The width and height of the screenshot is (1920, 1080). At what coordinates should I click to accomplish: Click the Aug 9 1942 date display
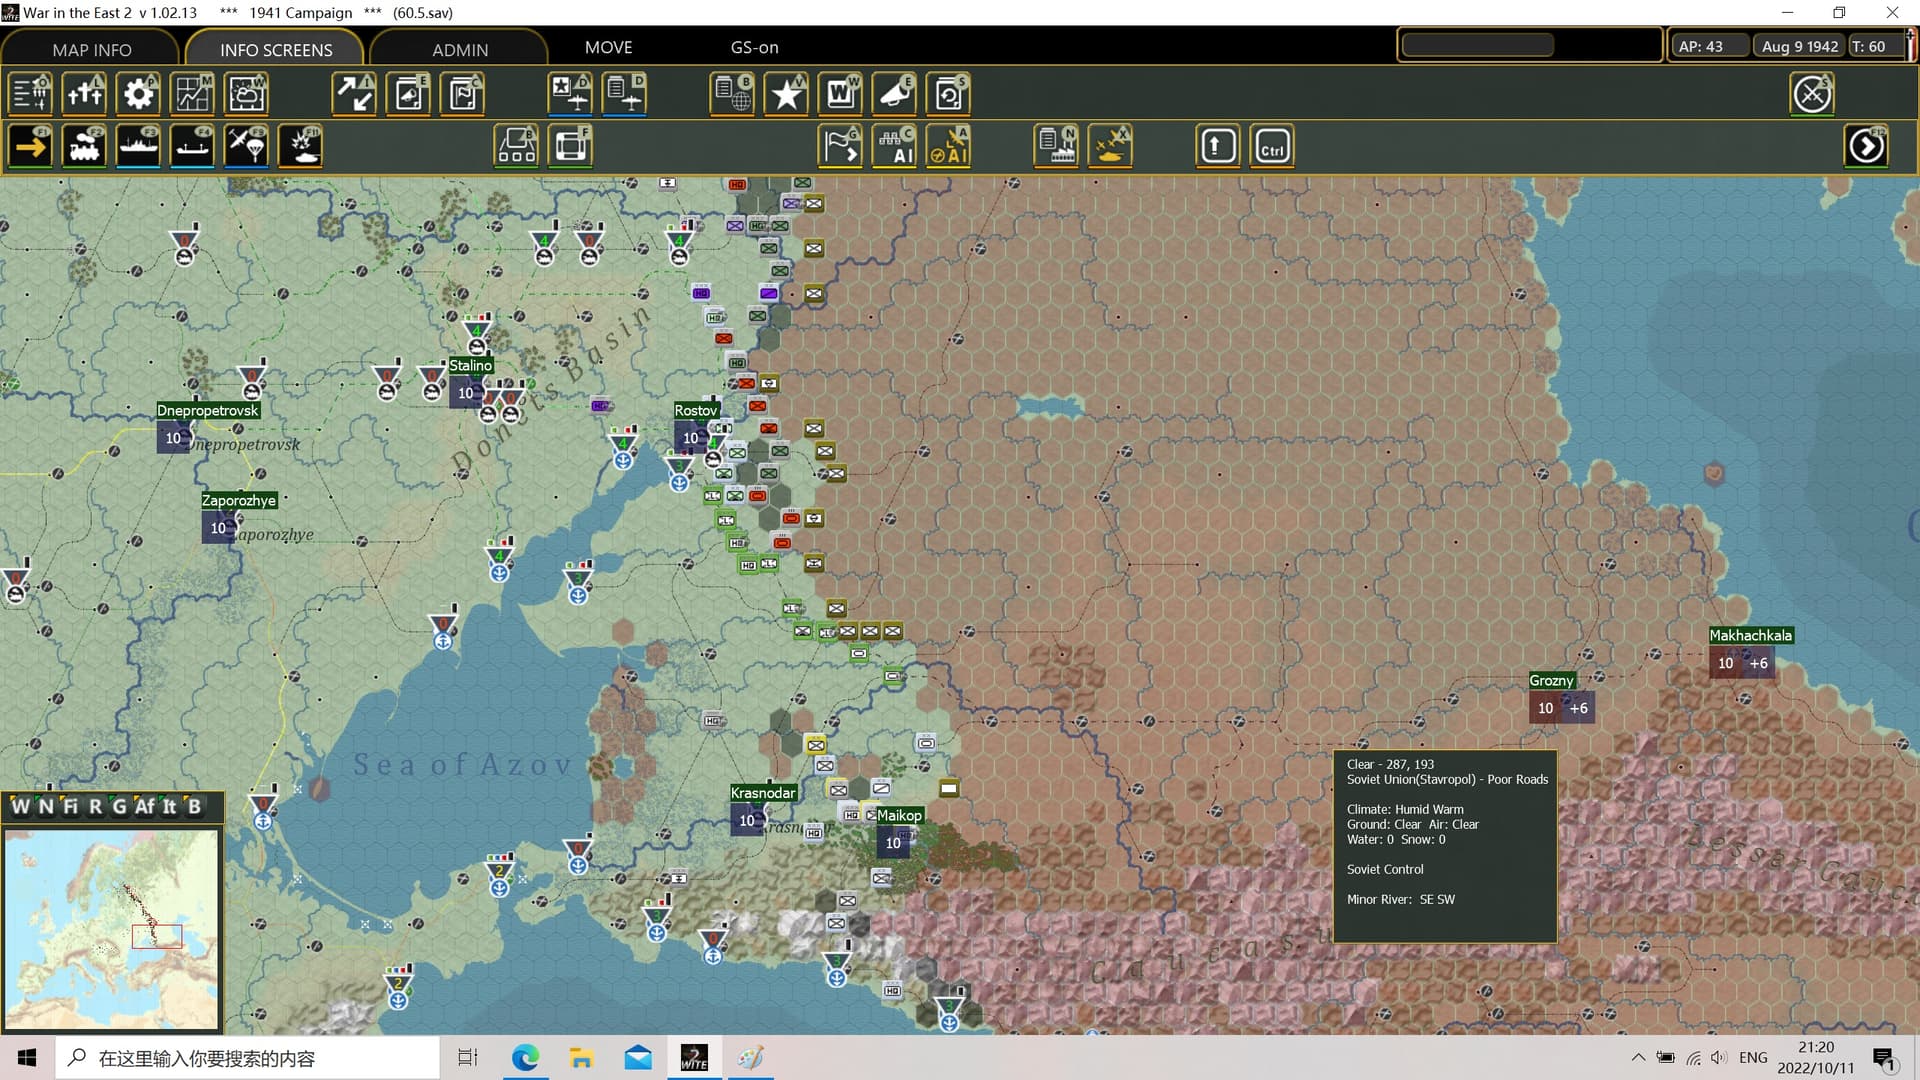tap(1799, 46)
